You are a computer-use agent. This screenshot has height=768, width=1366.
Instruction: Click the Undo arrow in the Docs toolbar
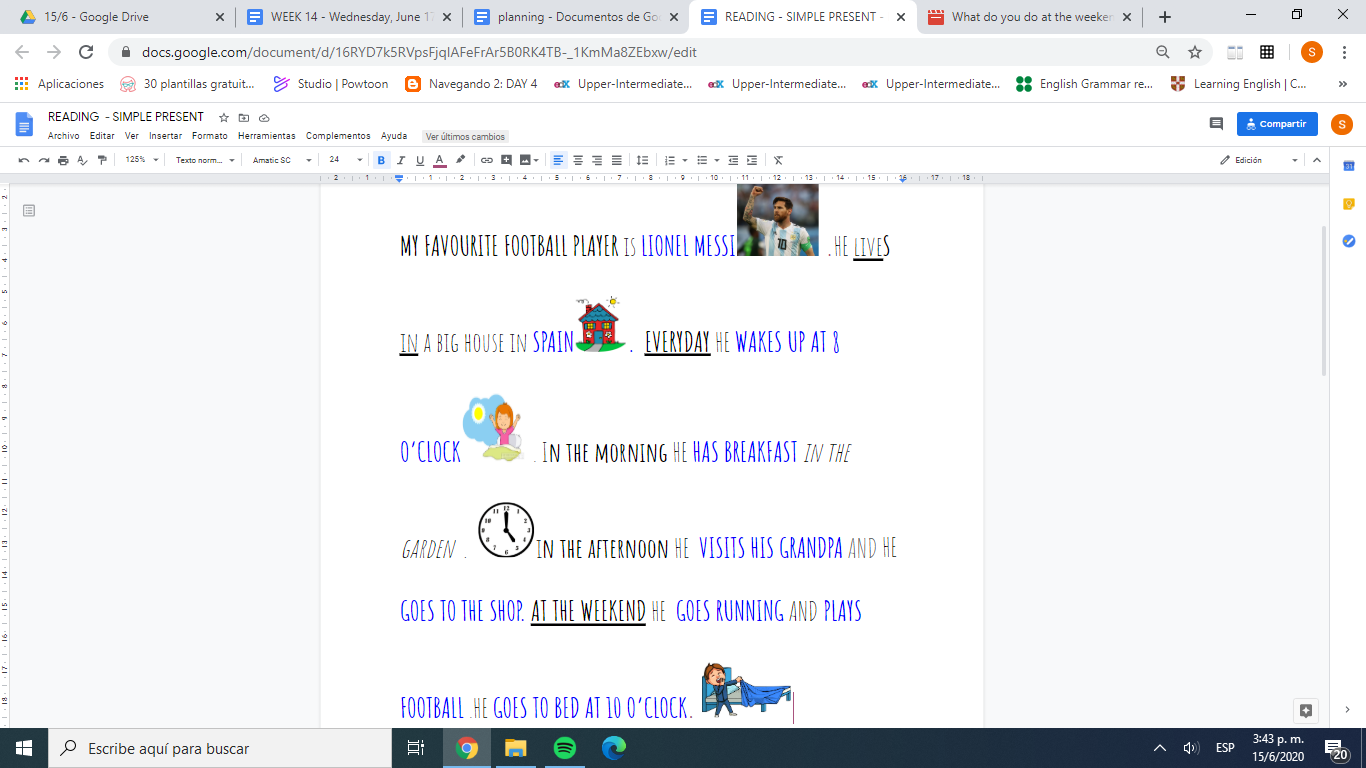(x=24, y=160)
